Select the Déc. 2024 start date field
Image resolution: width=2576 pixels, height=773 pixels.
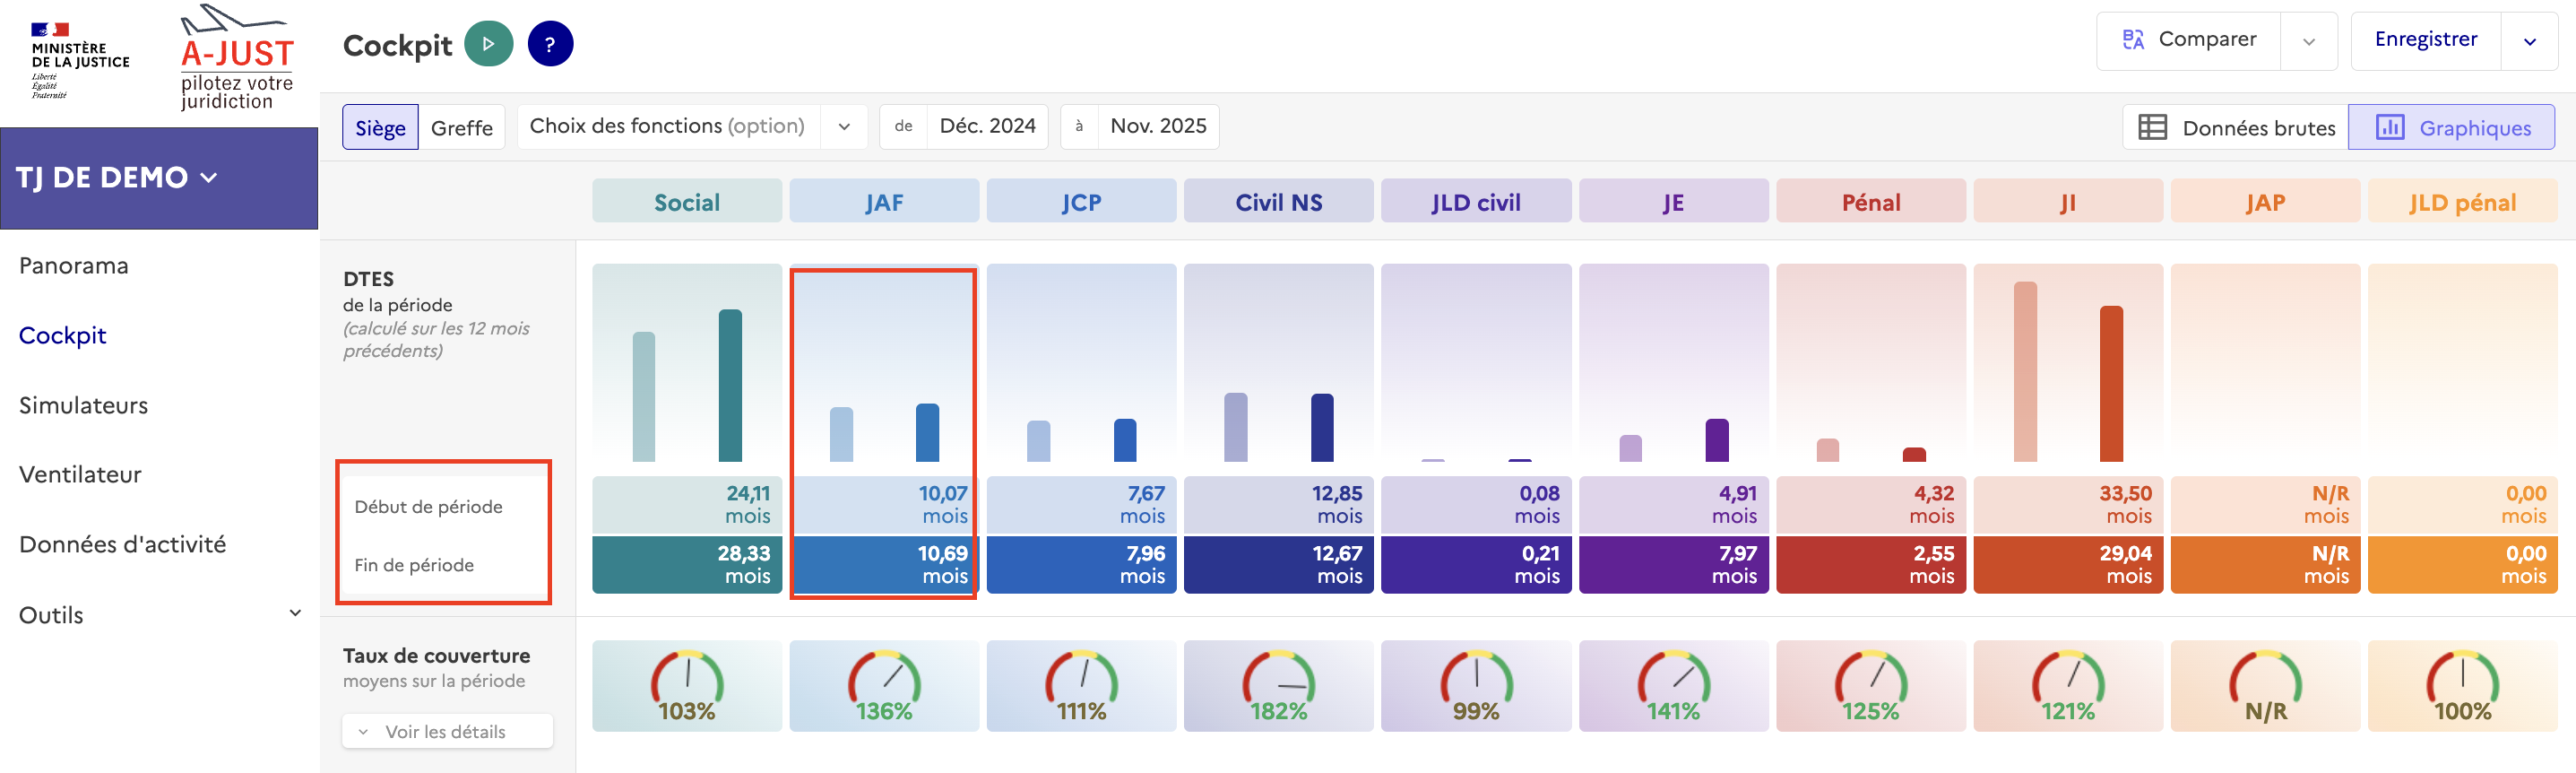tap(986, 126)
